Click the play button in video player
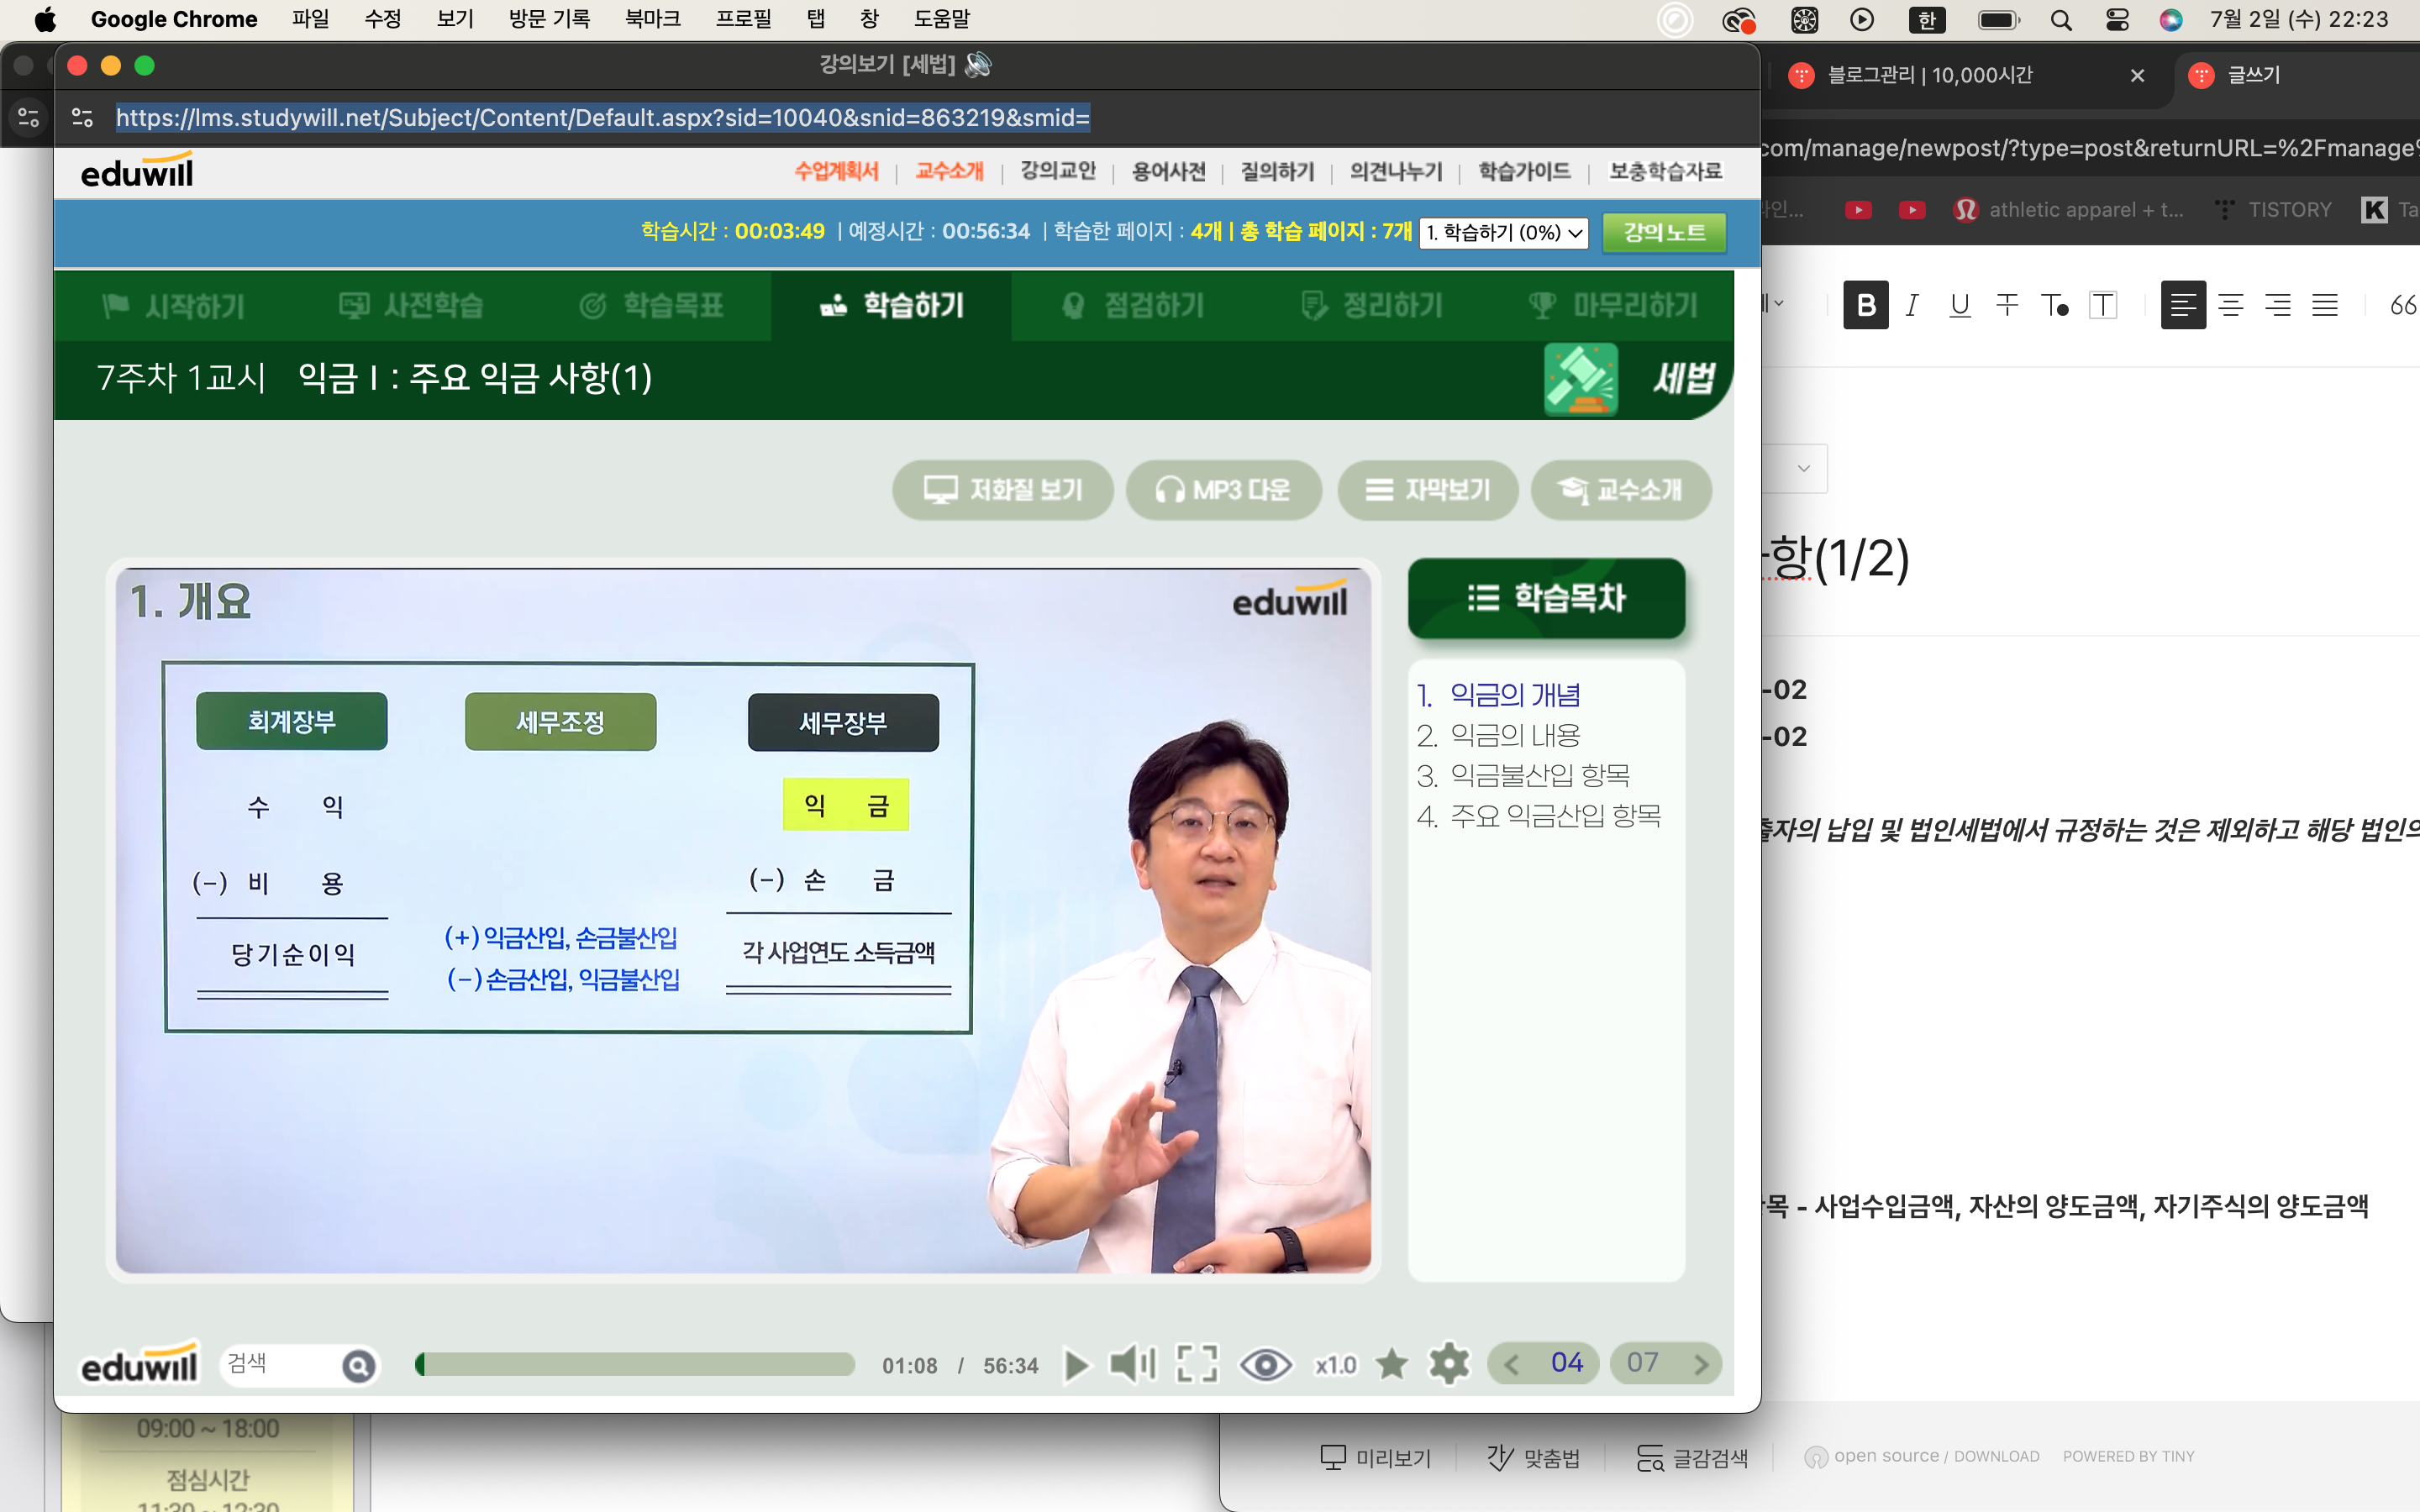Image resolution: width=2420 pixels, height=1512 pixels. [1076, 1365]
